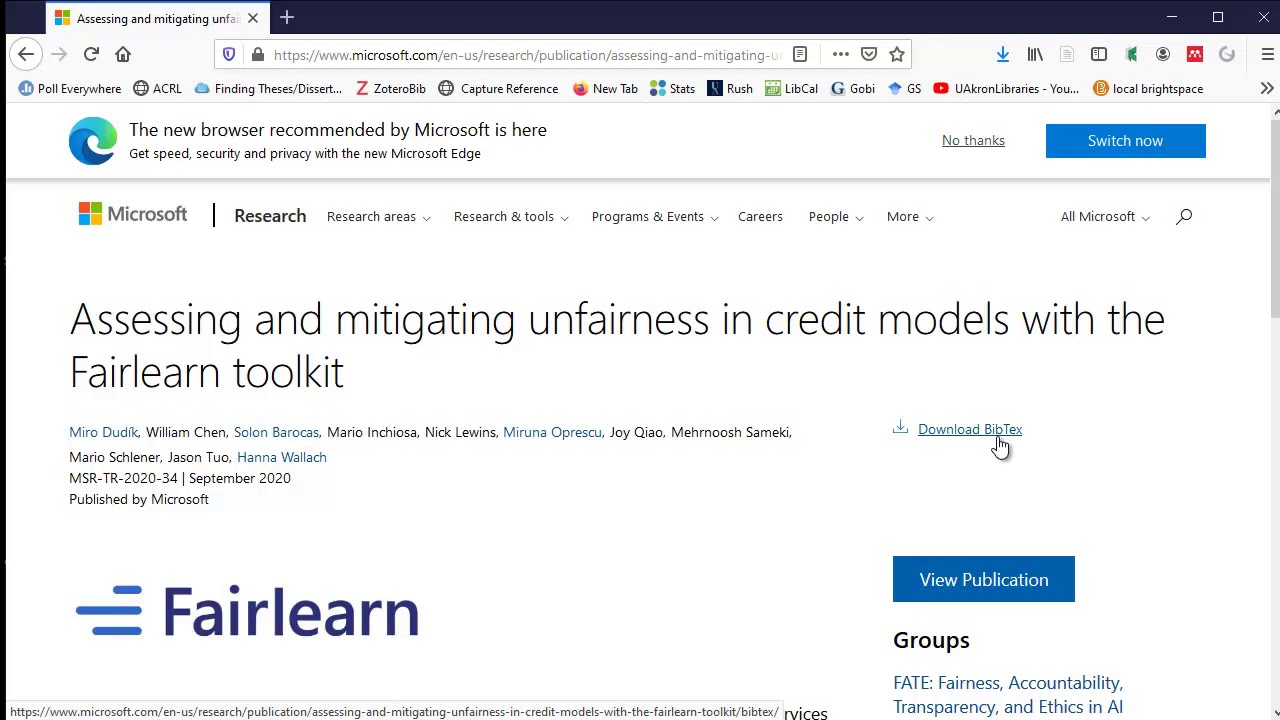Click the Switch now button
The image size is (1280, 720).
pyautogui.click(x=1125, y=141)
